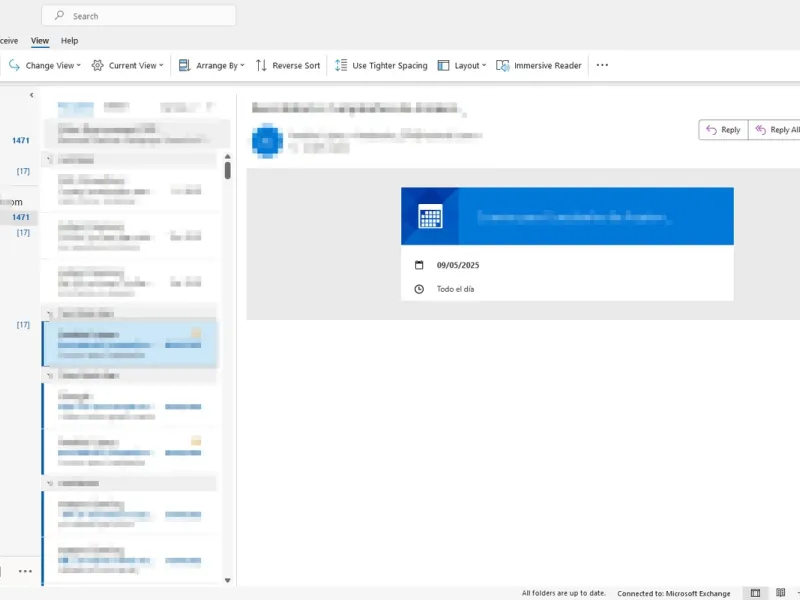Open the Current View dropdown
Image resolution: width=800 pixels, height=600 pixels.
click(x=128, y=65)
